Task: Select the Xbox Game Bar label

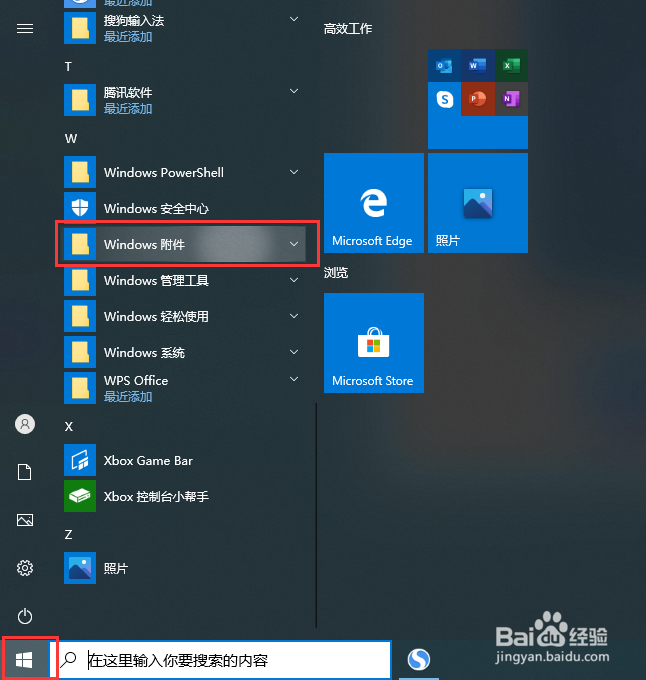Action: [148, 461]
